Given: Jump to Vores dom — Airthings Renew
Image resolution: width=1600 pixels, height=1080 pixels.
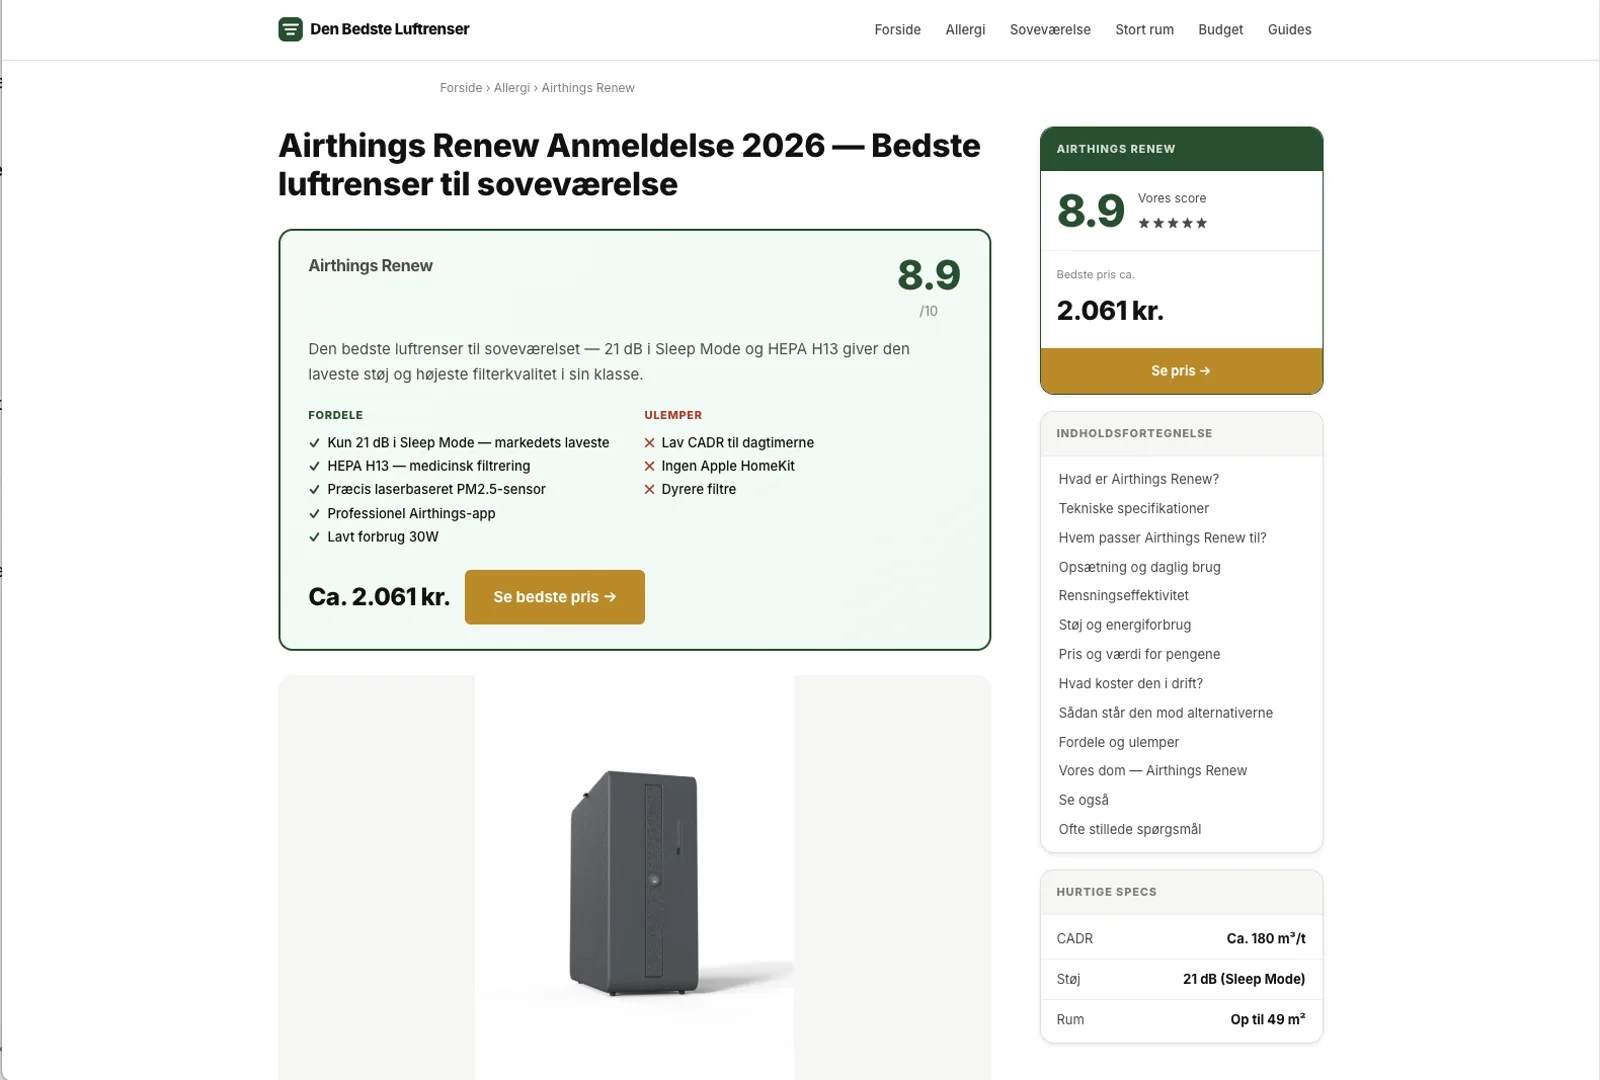Looking at the screenshot, I should click(x=1152, y=771).
